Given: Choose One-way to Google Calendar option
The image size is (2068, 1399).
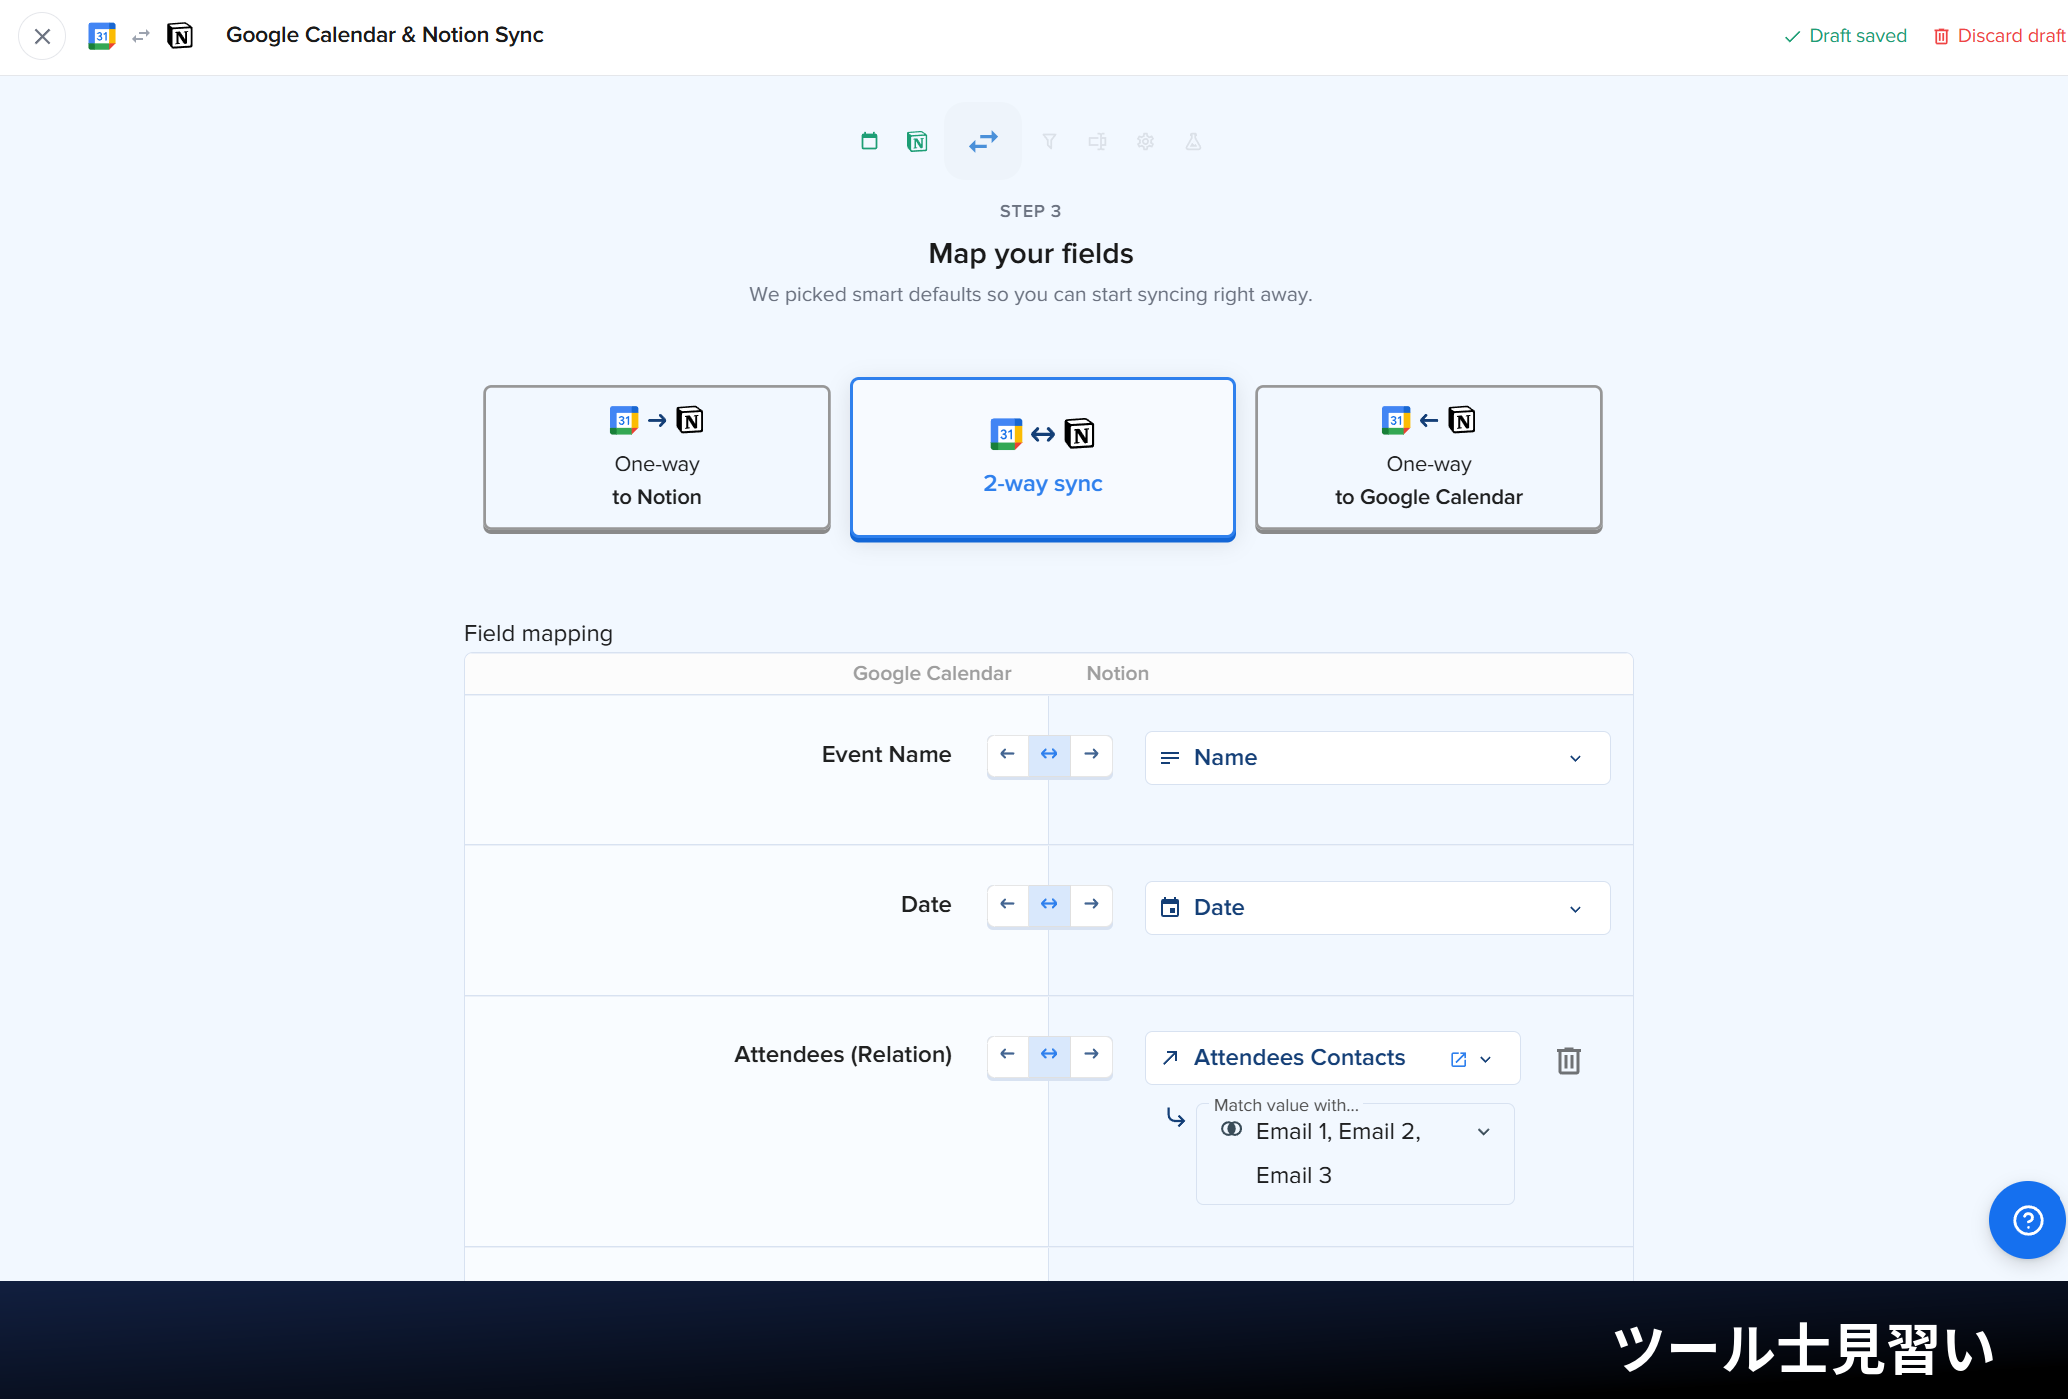Looking at the screenshot, I should 1429,458.
